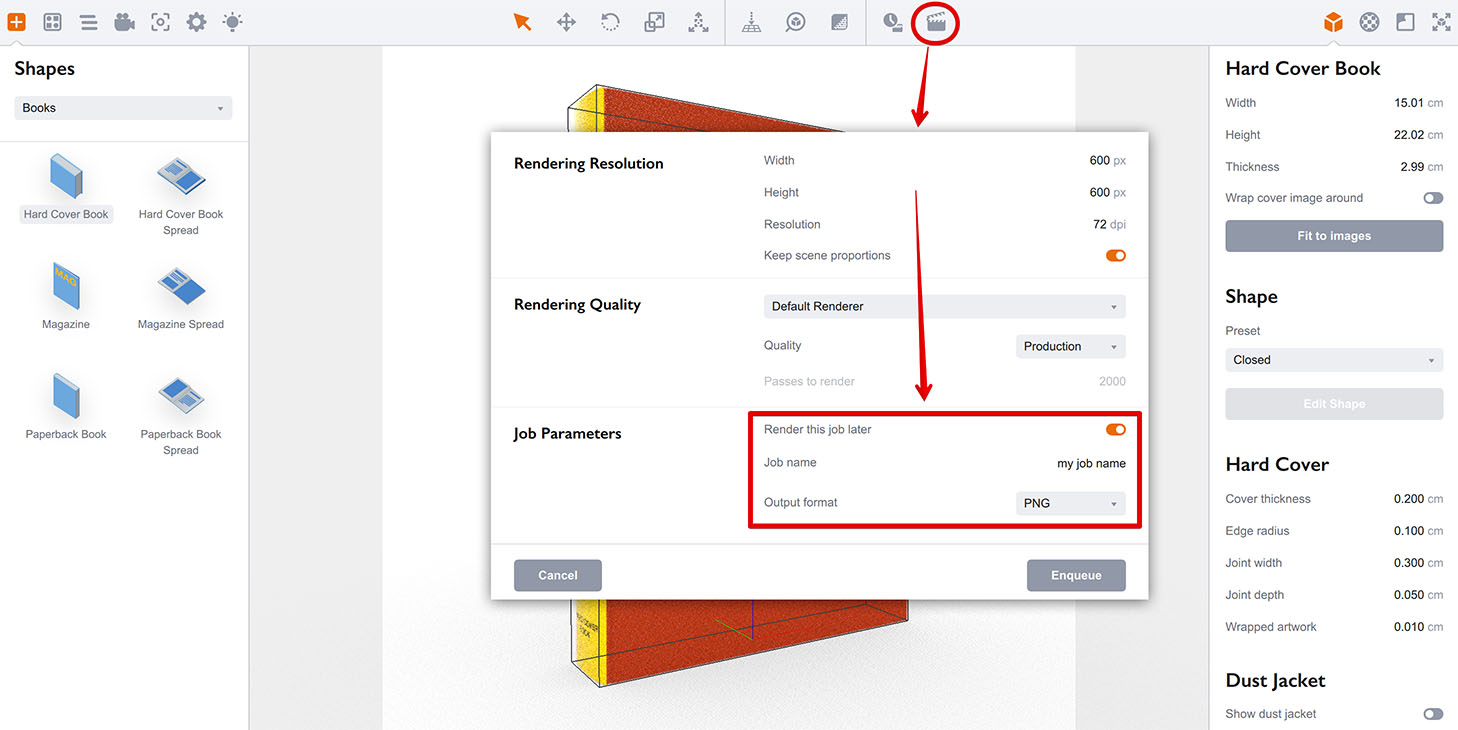Expand the Quality Production dropdown
Screen dimensions: 1458x730
(1070, 347)
